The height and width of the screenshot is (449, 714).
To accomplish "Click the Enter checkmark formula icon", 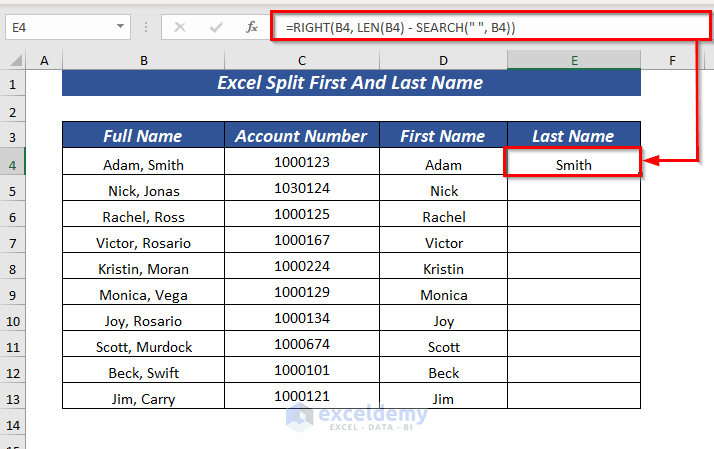I will tap(215, 28).
